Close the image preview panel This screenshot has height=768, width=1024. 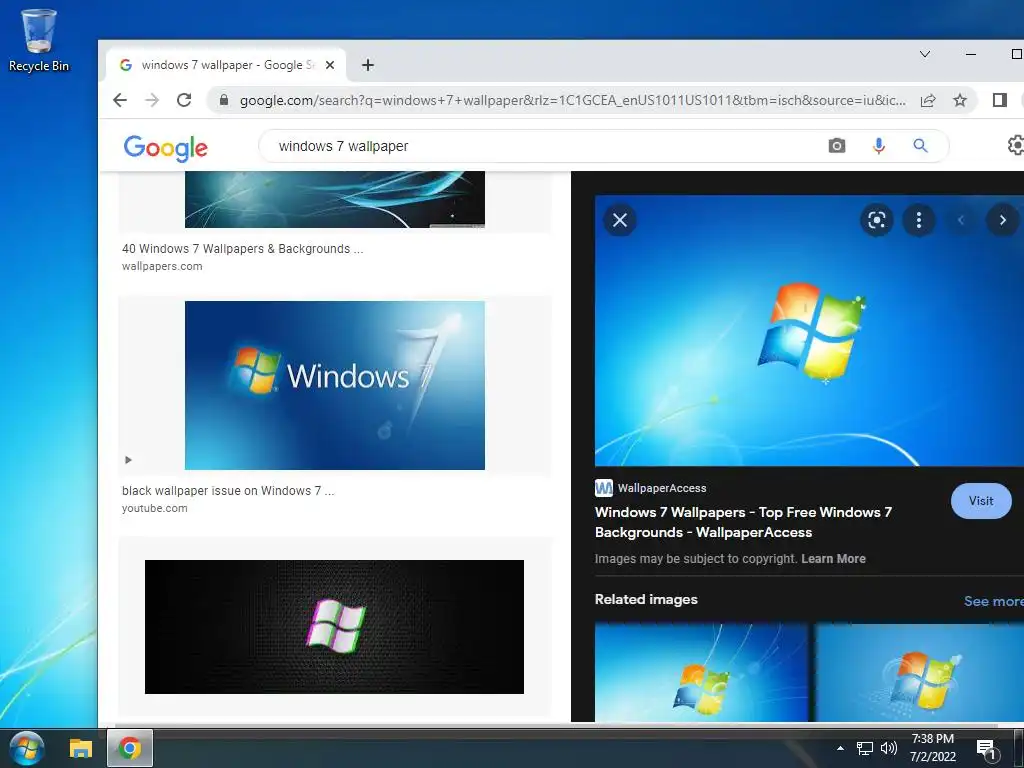pyautogui.click(x=620, y=220)
